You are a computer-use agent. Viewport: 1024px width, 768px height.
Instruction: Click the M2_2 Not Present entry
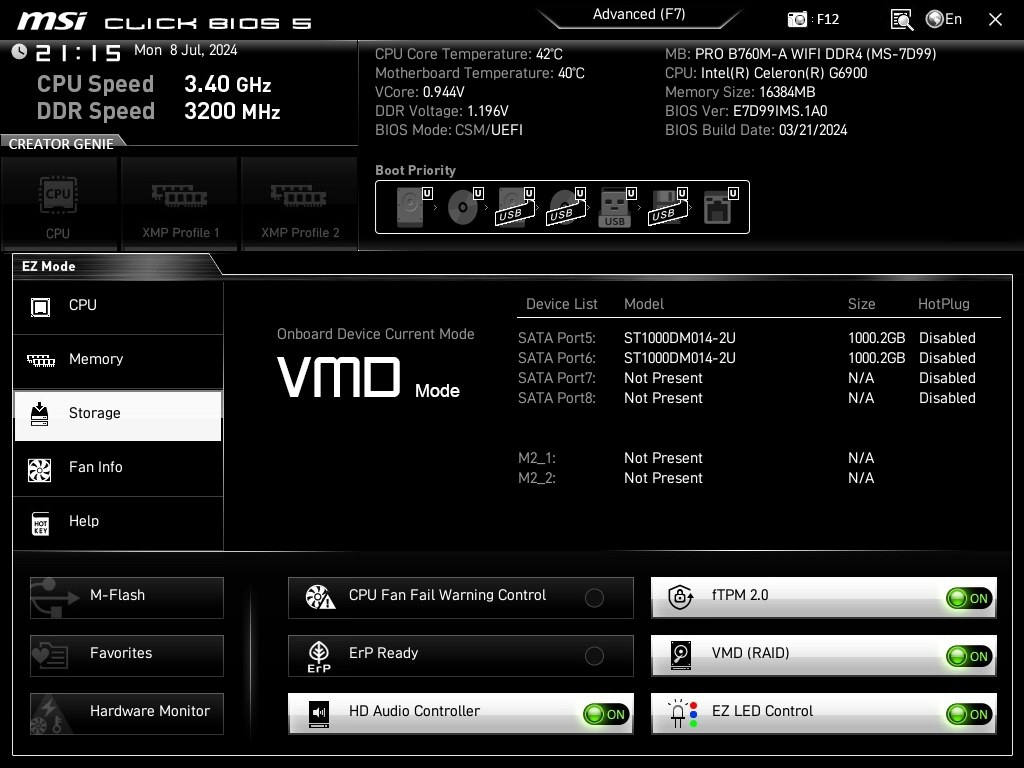pyautogui.click(x=663, y=478)
